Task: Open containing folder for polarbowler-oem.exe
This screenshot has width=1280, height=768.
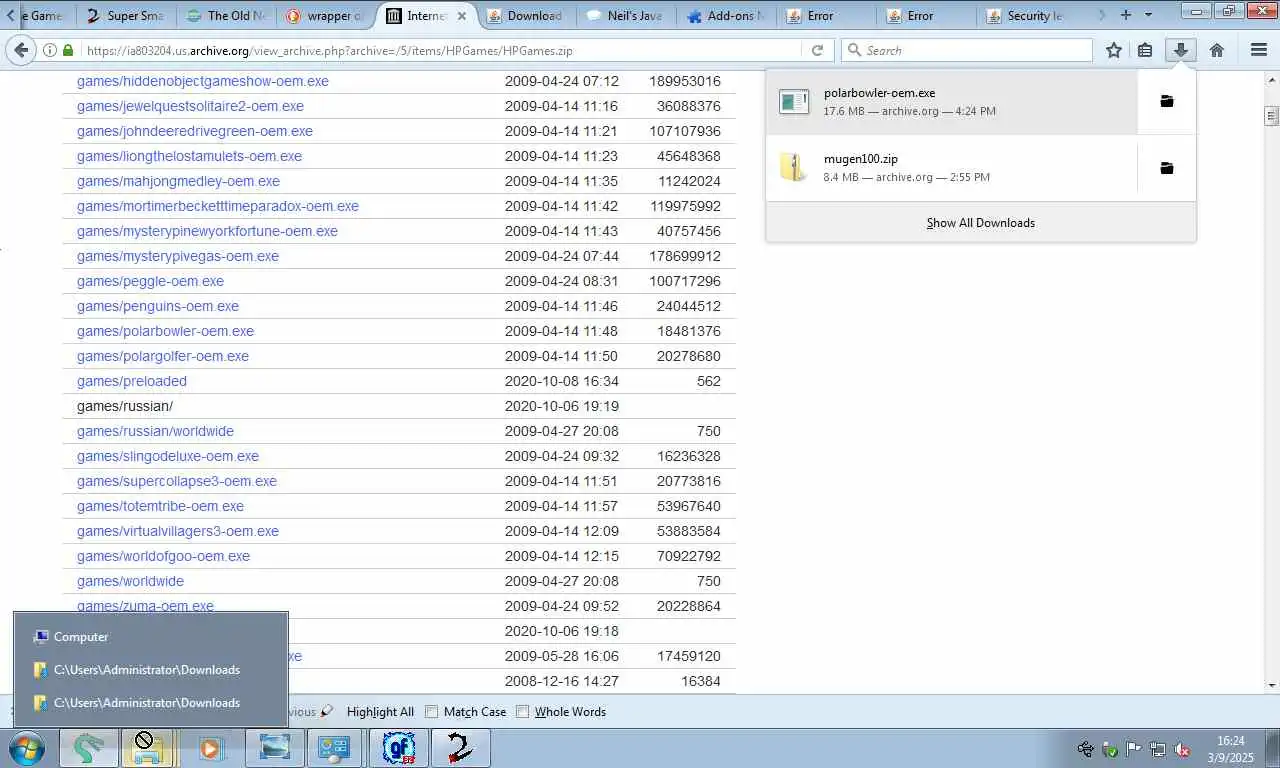Action: coord(1166,101)
